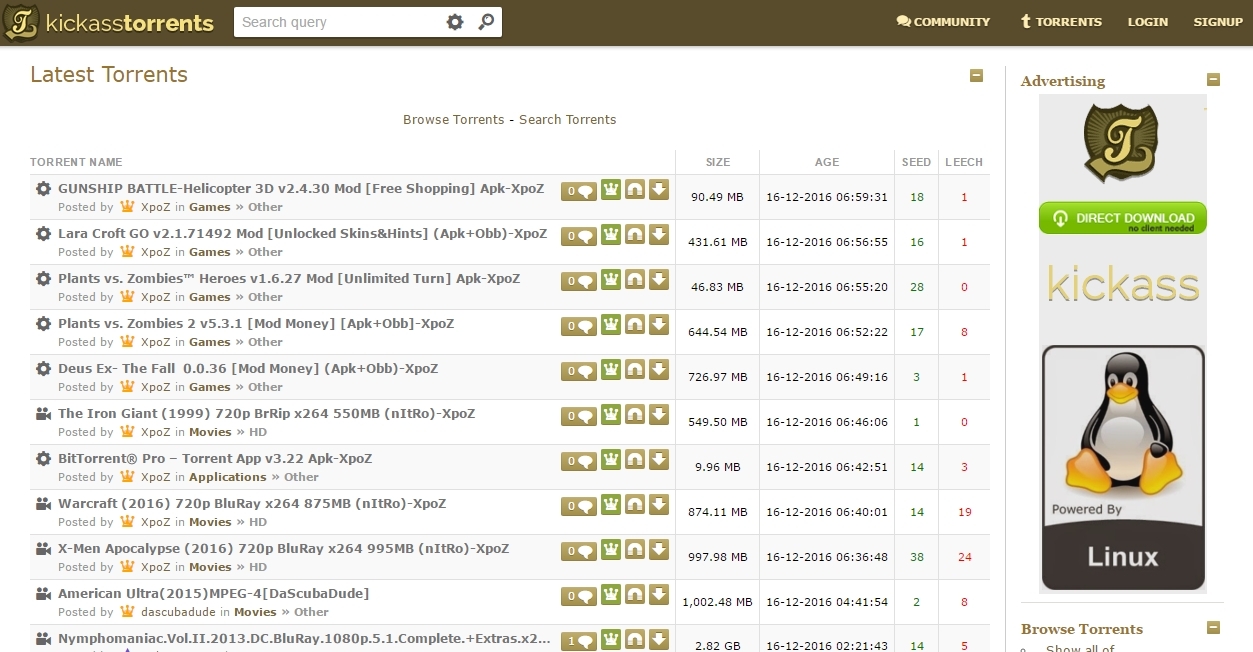Sort by the Age column header
Screen dimensions: 1253x652
point(827,162)
